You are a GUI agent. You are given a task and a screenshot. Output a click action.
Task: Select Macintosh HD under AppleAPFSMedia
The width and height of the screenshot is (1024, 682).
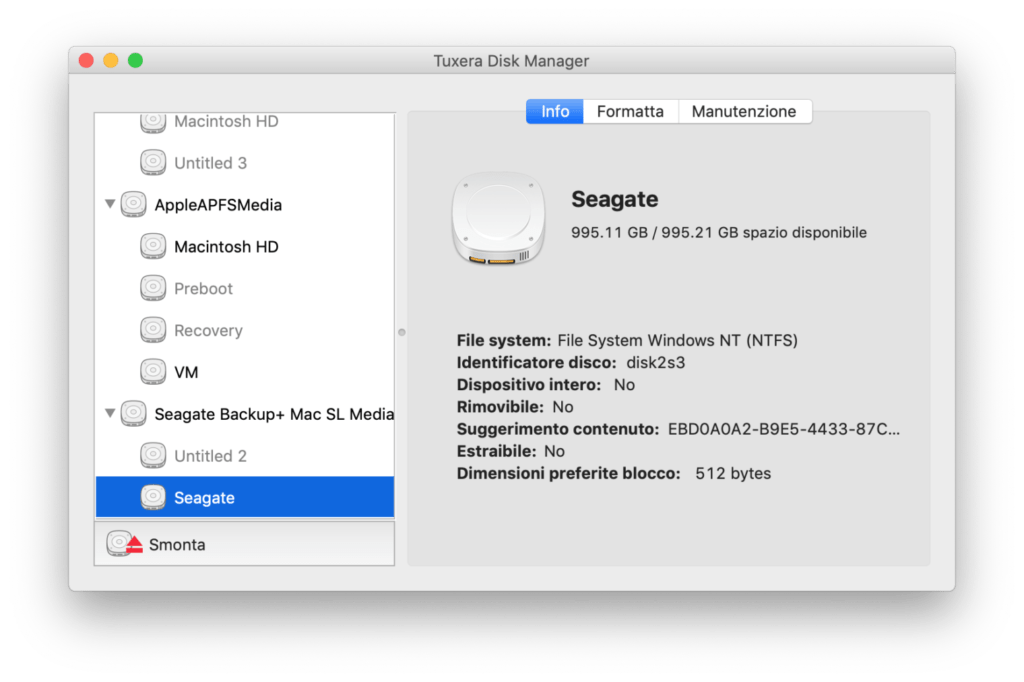tap(245, 246)
